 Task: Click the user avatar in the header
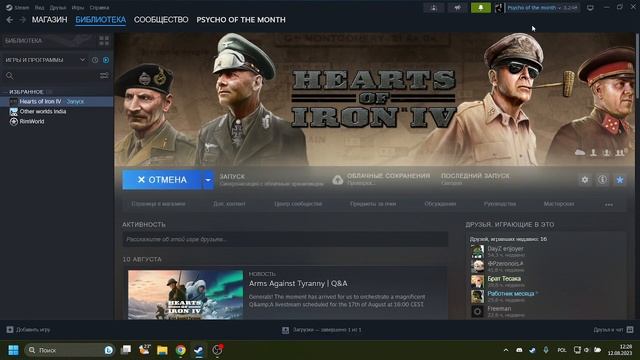[x=500, y=8]
